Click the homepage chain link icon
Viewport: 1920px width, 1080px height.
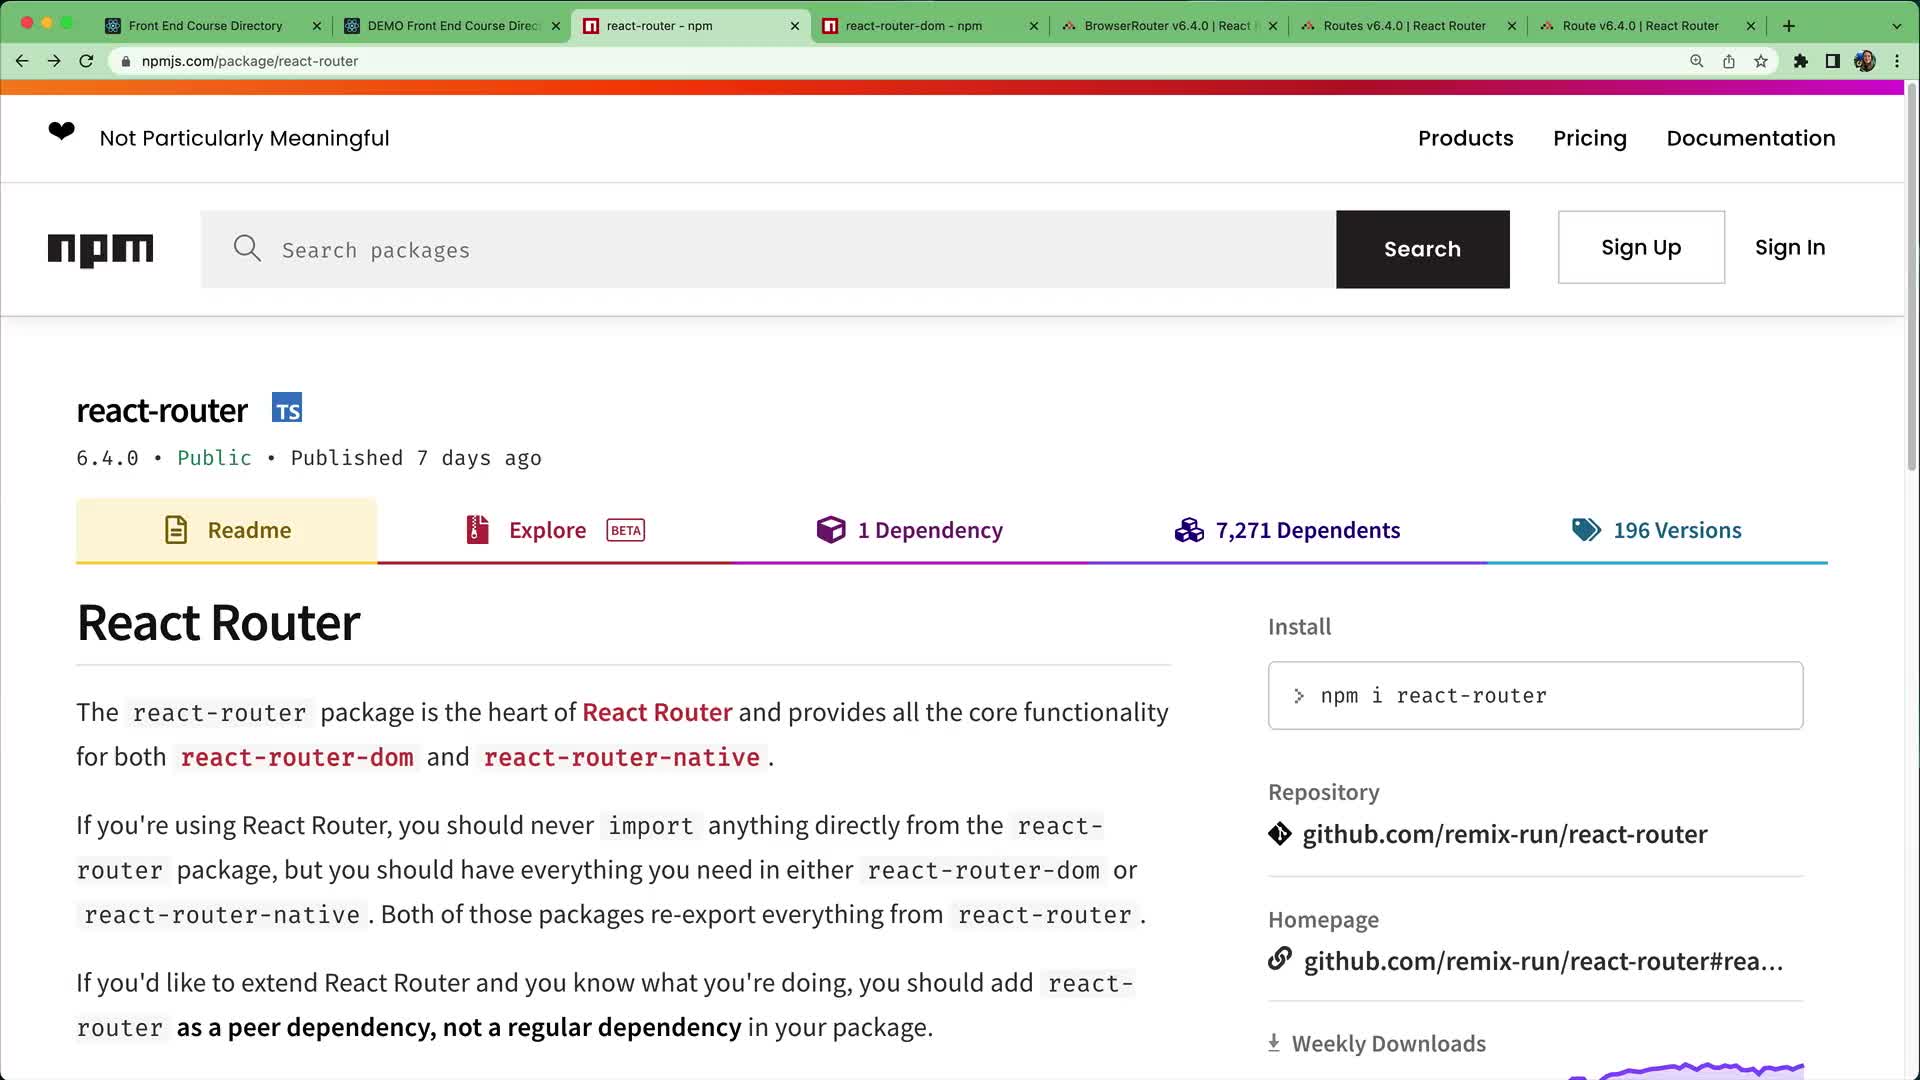pos(1280,959)
